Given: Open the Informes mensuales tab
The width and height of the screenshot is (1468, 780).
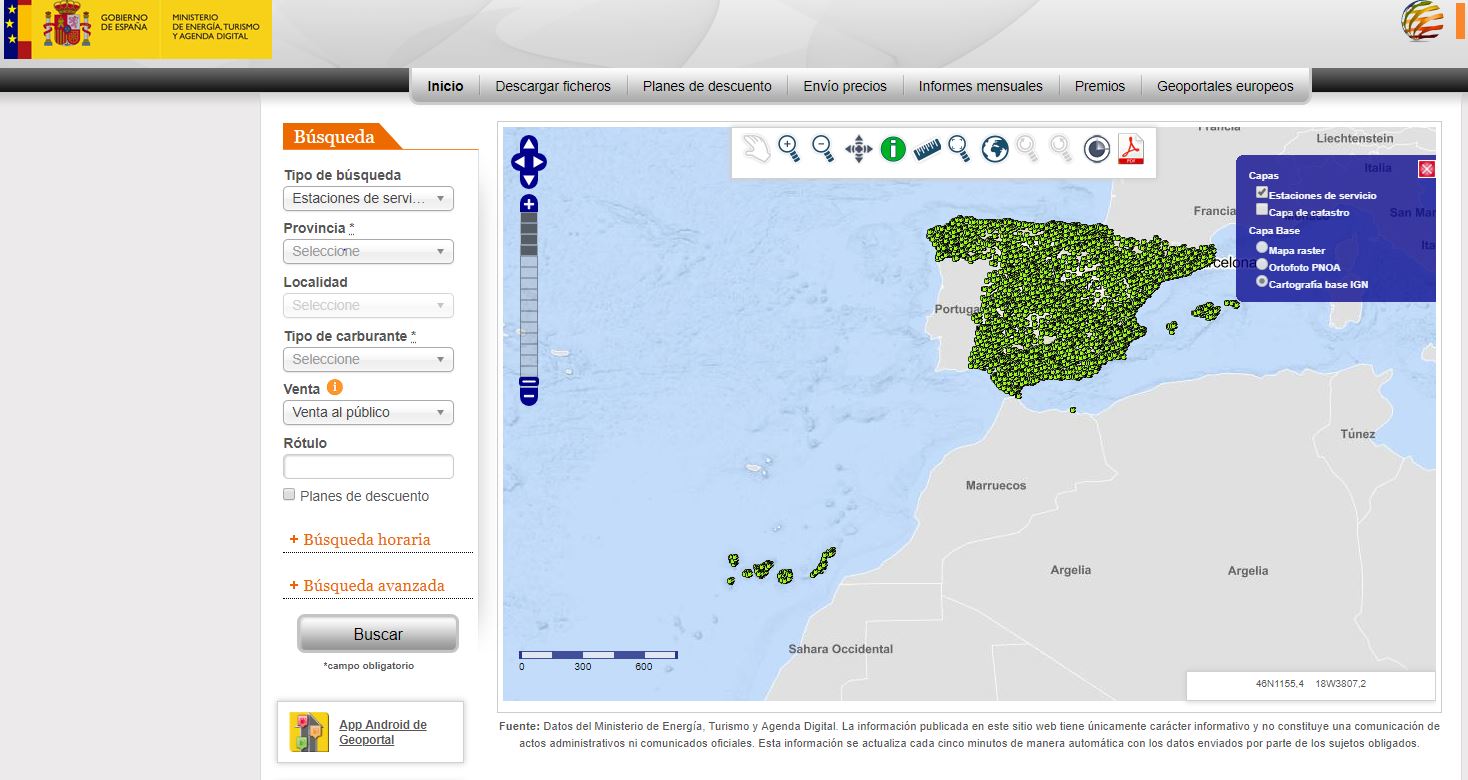Looking at the screenshot, I should coord(981,86).
